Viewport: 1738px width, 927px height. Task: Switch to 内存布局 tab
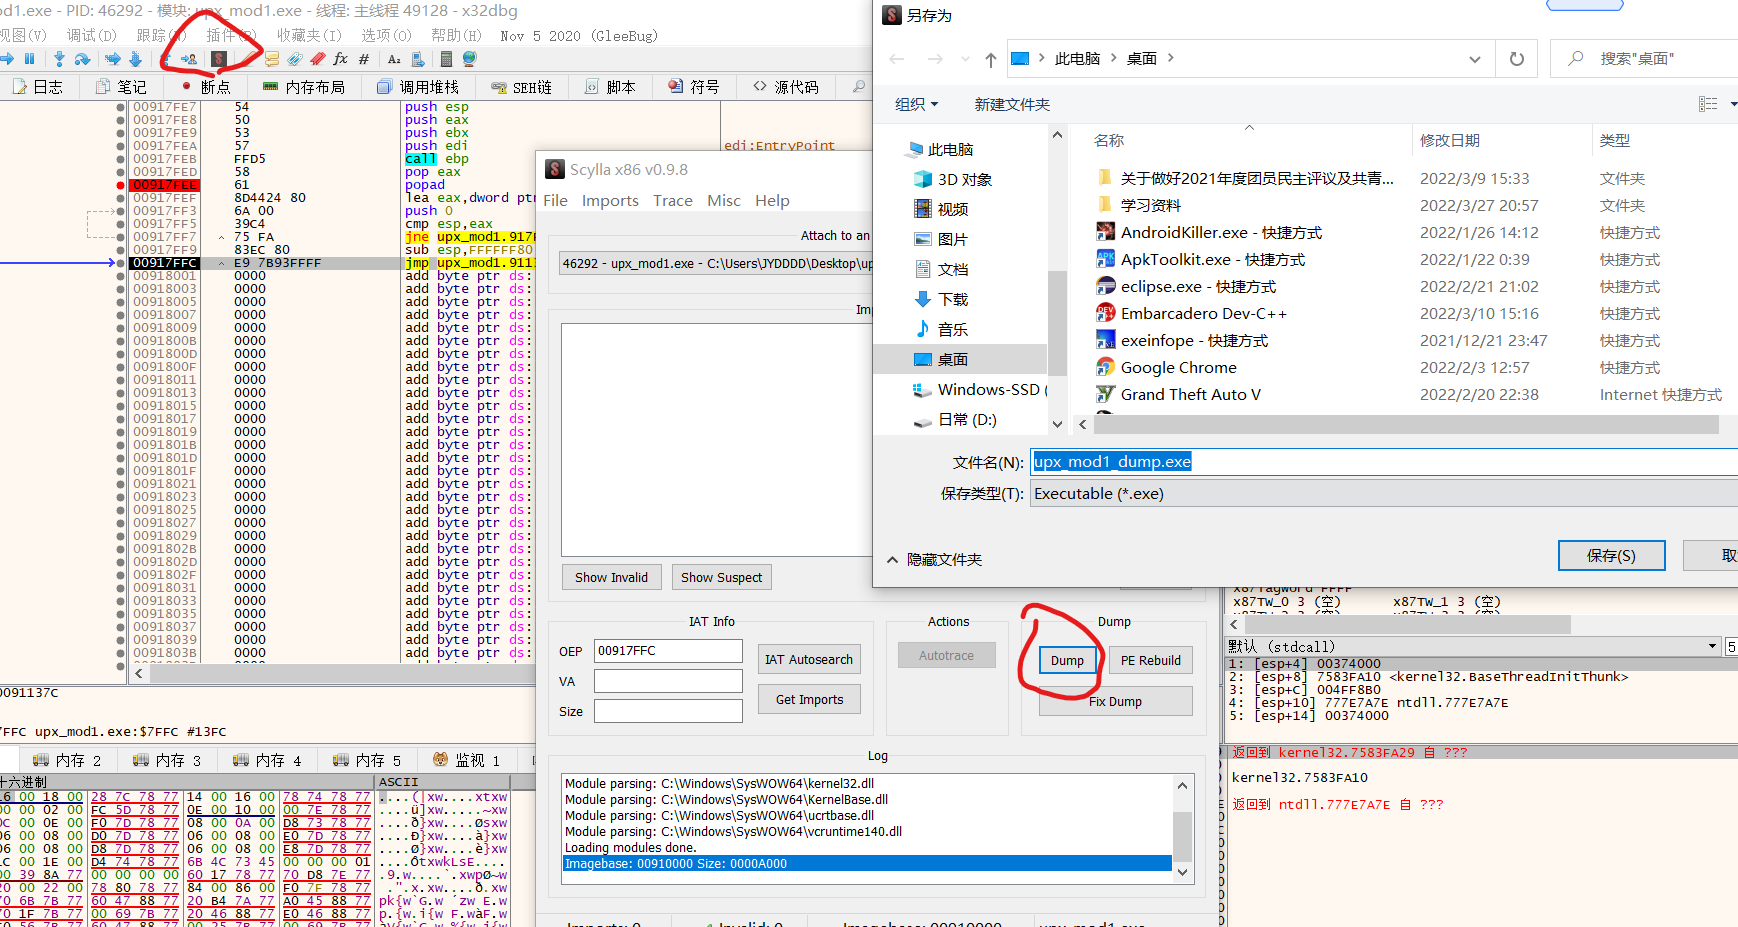(303, 87)
